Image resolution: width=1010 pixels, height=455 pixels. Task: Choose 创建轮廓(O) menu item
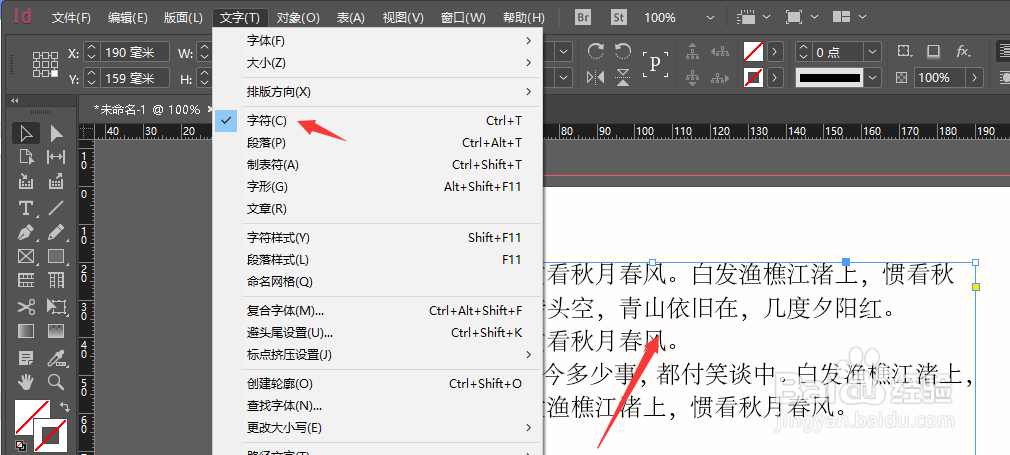(x=377, y=383)
